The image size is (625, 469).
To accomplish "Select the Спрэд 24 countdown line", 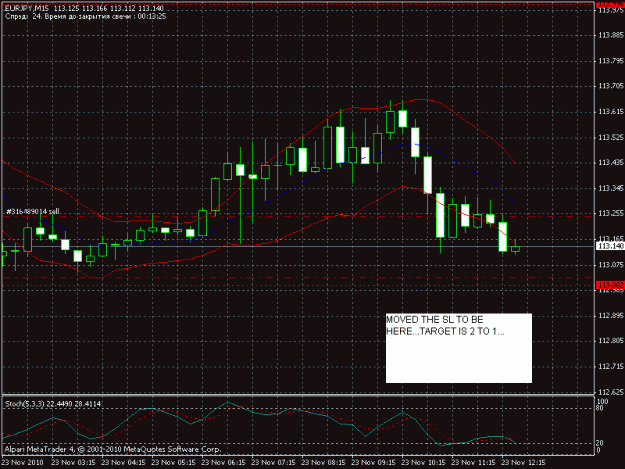I will click(85, 16).
